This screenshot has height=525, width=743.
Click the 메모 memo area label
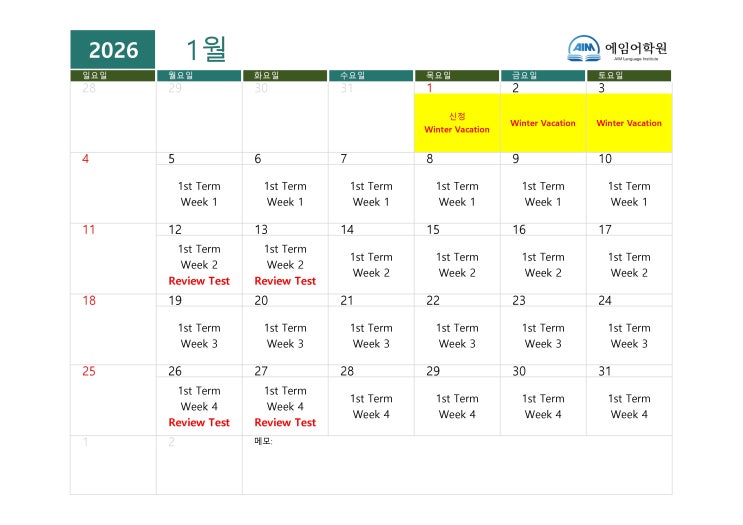[x=263, y=441]
